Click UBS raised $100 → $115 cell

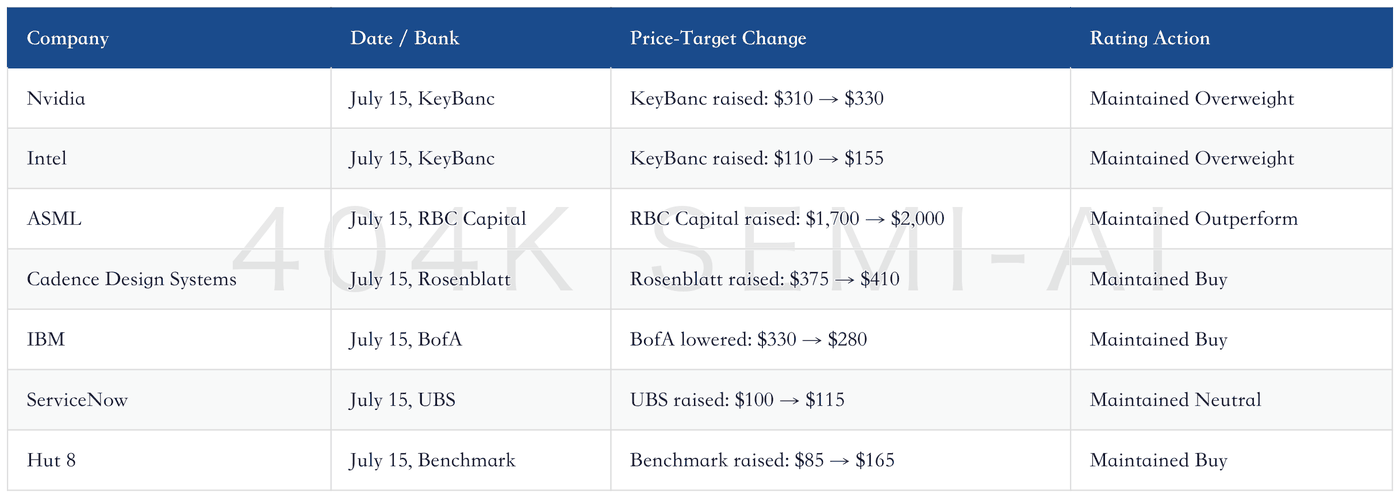pos(841,400)
